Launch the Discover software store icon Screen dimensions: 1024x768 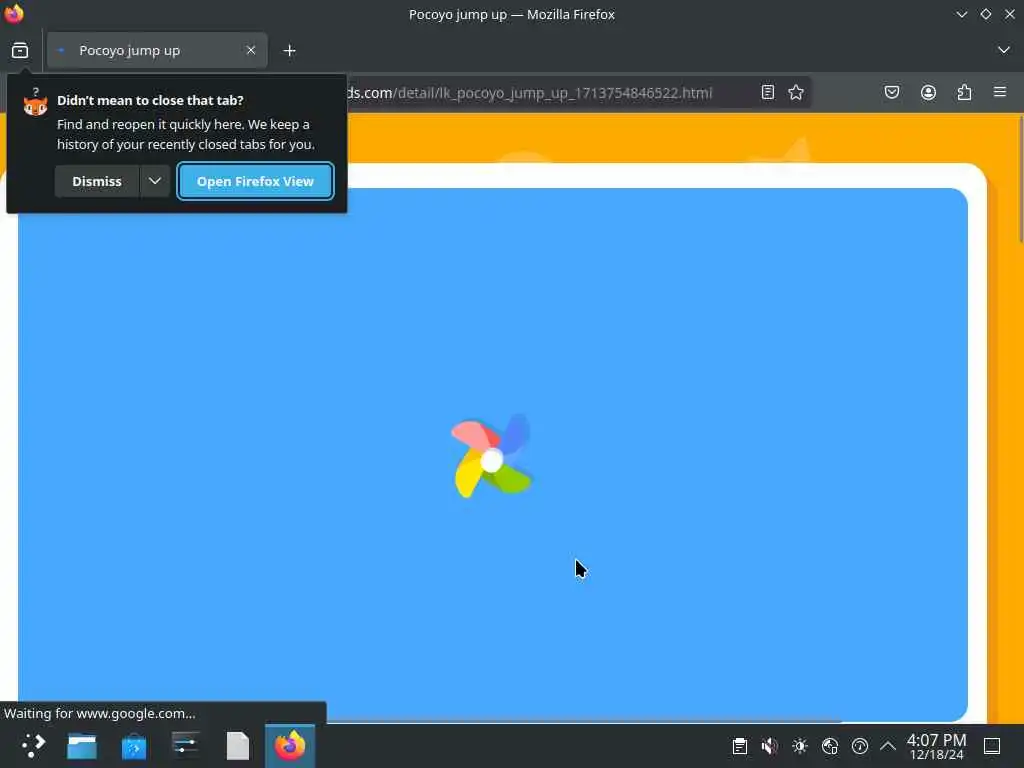134,746
